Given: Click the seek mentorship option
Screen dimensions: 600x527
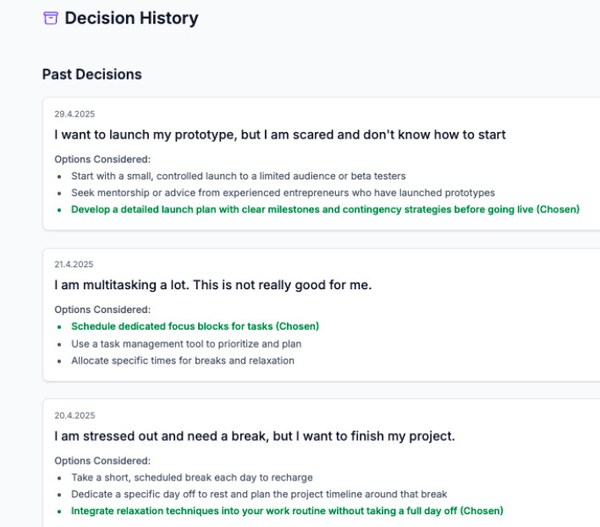Looking at the screenshot, I should coord(283,192).
